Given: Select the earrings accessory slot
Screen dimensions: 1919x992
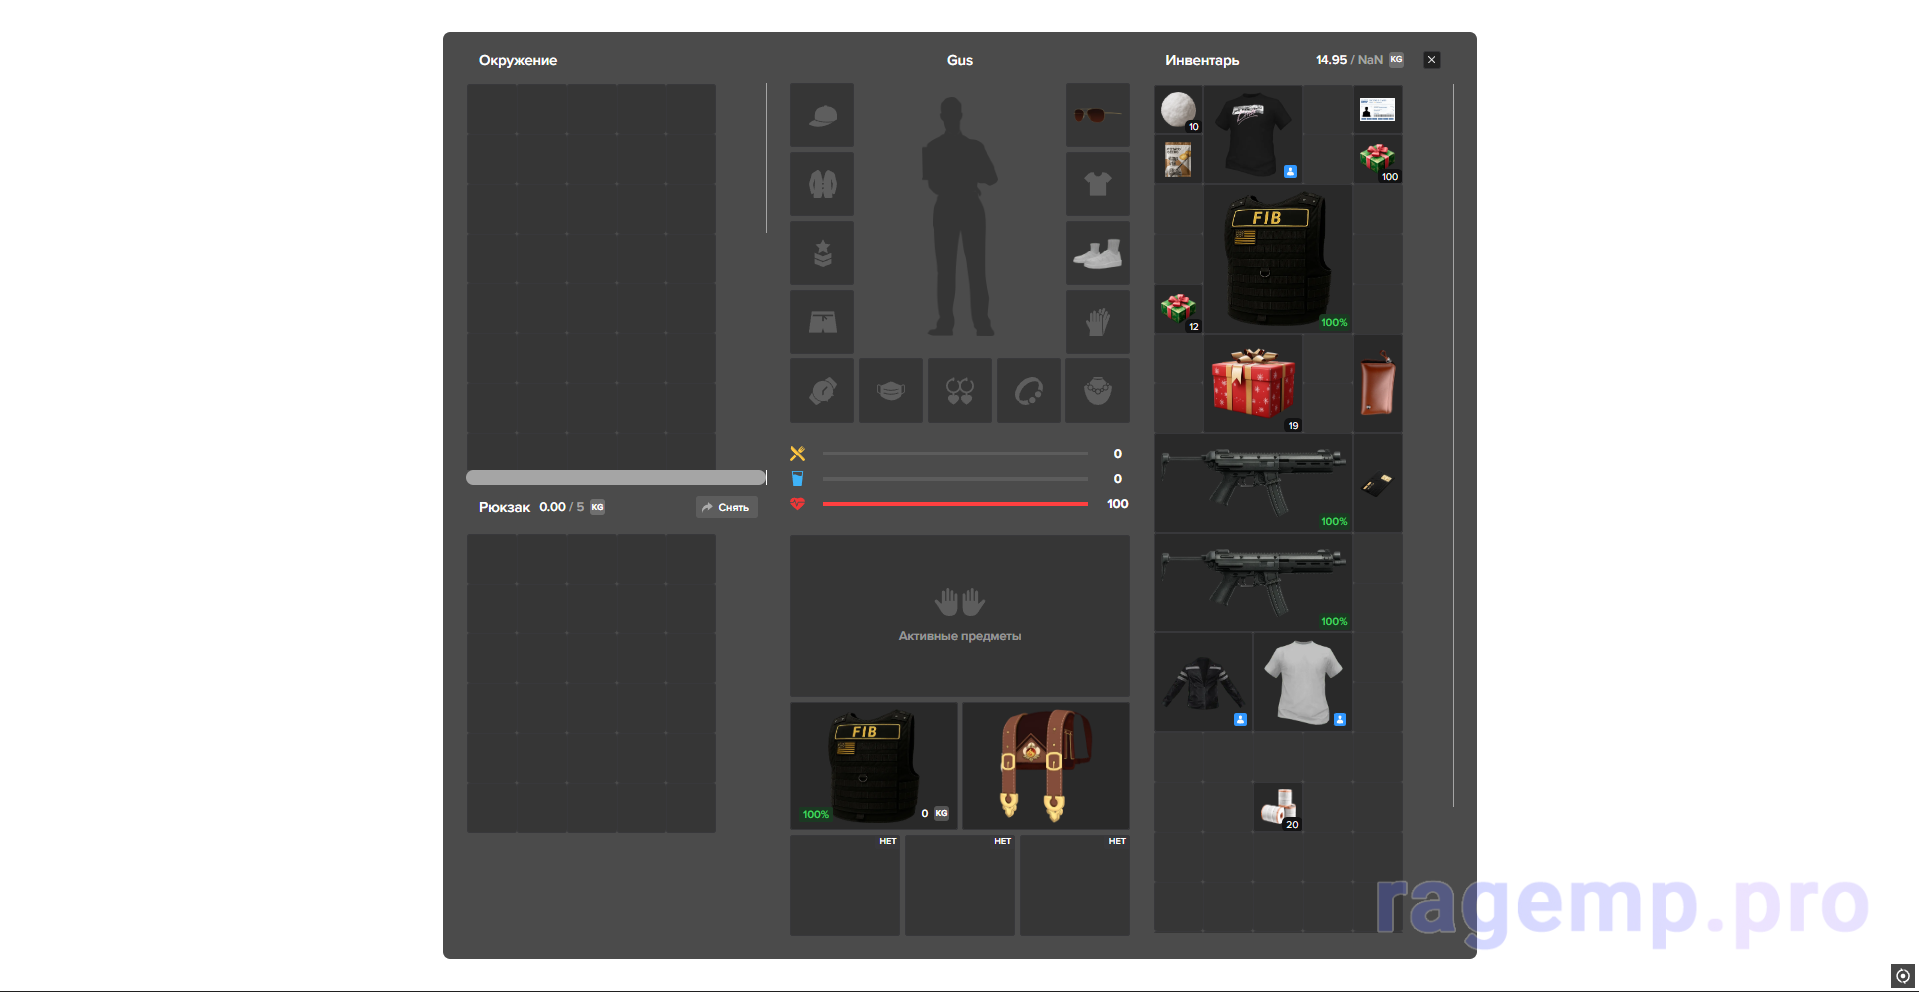Looking at the screenshot, I should click(960, 391).
